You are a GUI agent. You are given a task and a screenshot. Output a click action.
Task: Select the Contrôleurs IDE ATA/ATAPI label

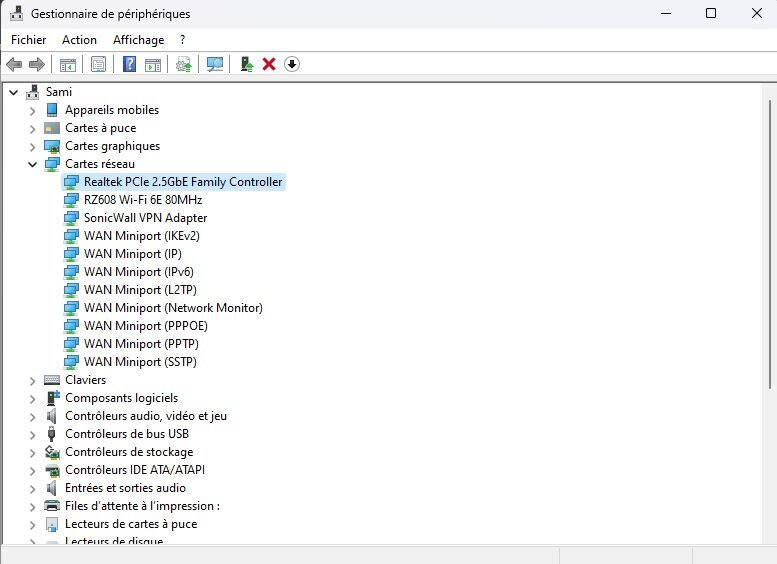tap(135, 470)
